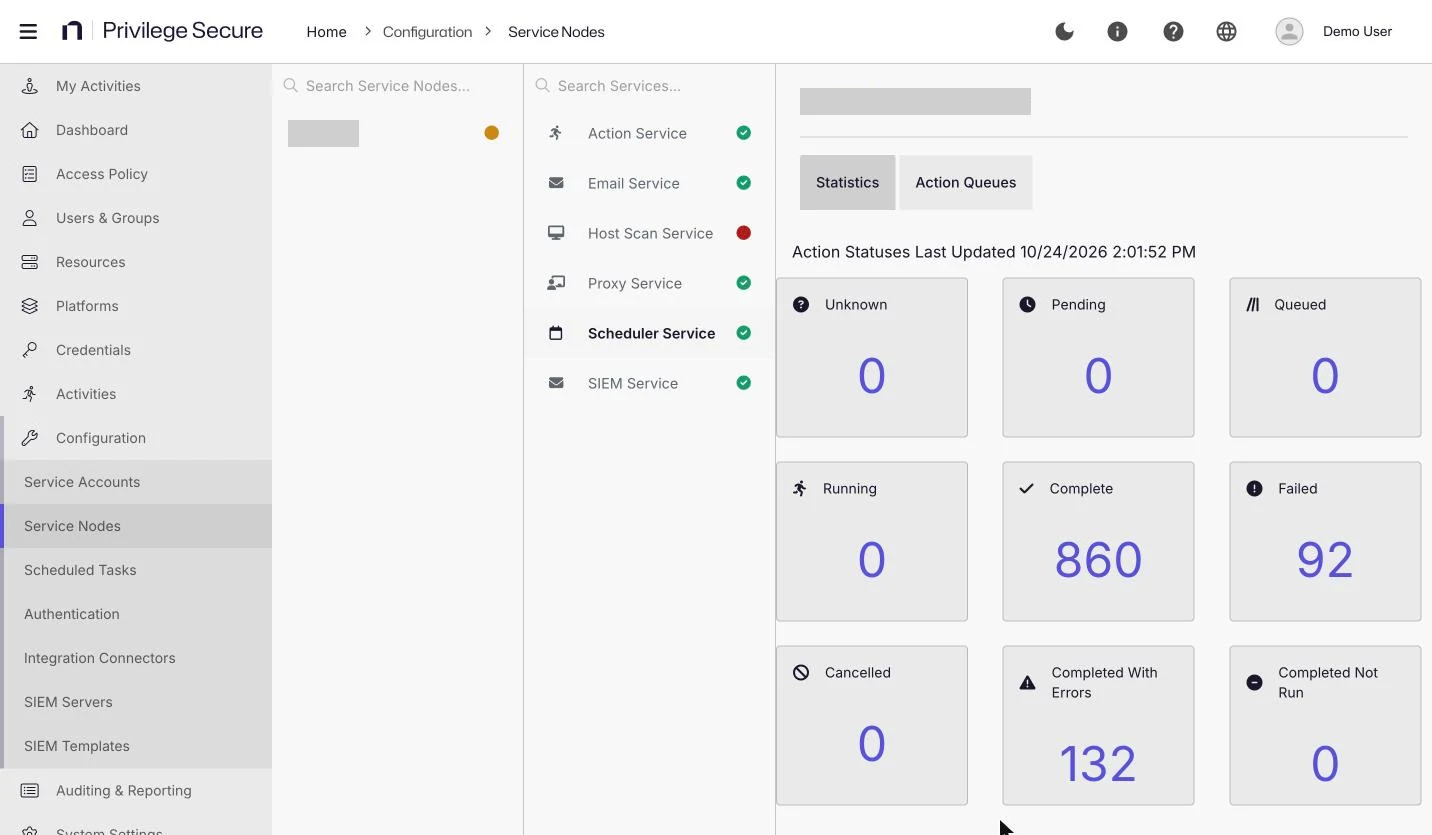The image size is (1432, 835).
Task: Select Proxy Service in services list
Action: [x=650, y=283]
